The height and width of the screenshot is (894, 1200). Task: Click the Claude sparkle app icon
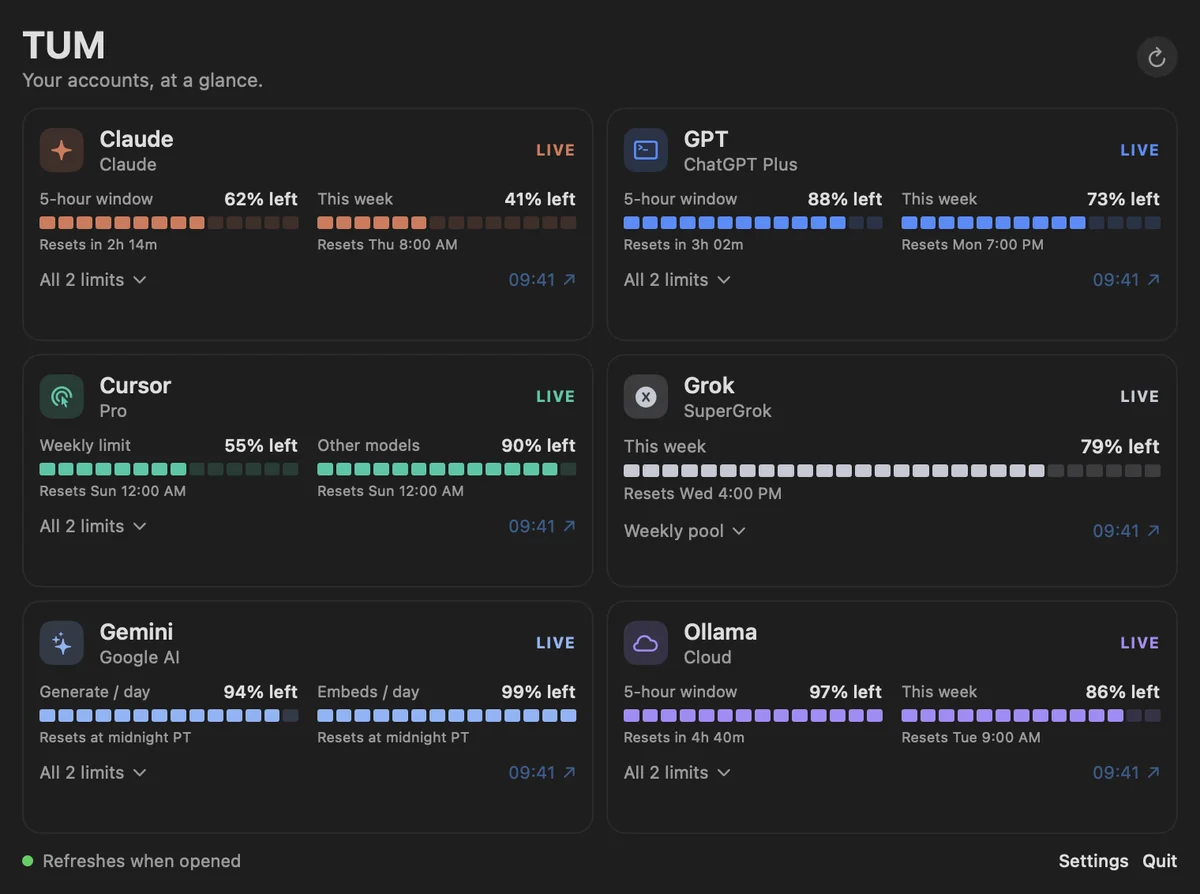pos(61,150)
